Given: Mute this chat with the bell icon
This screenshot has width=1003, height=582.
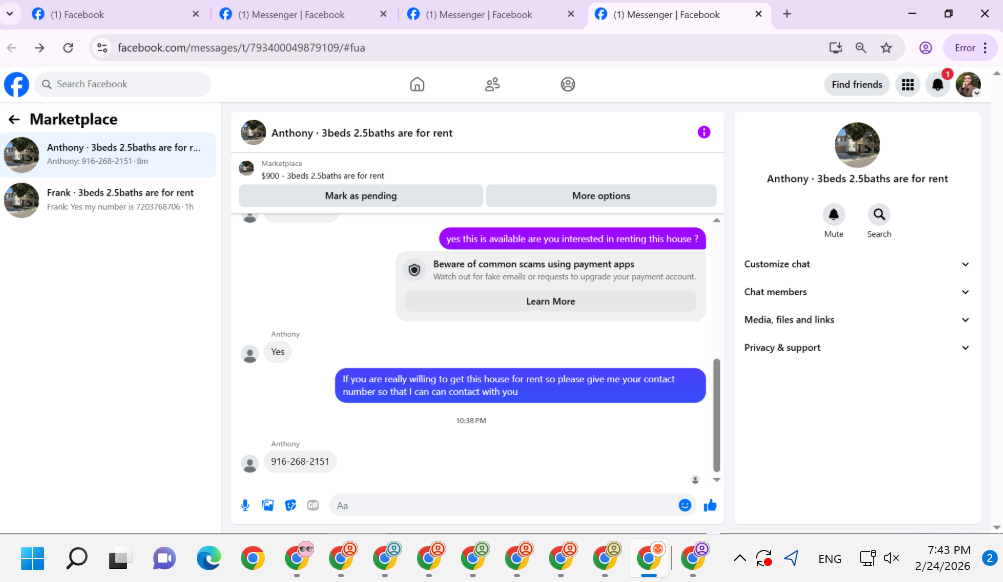Looking at the screenshot, I should click(x=833, y=214).
